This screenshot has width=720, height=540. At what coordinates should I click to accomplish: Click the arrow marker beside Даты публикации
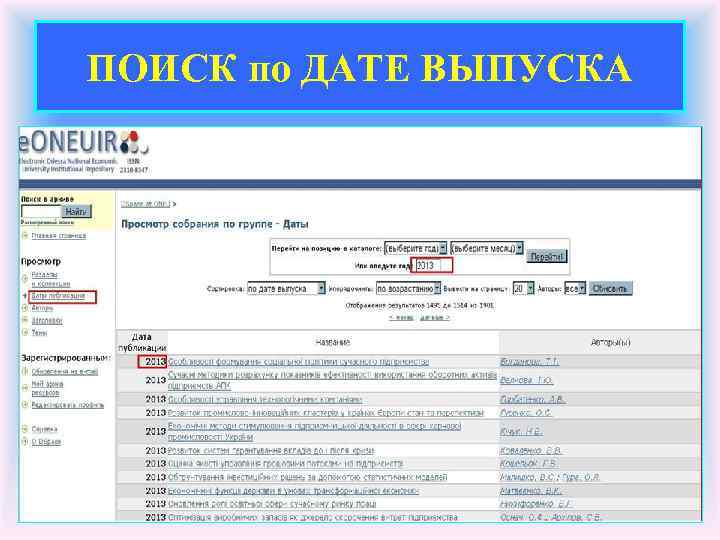click(x=25, y=296)
